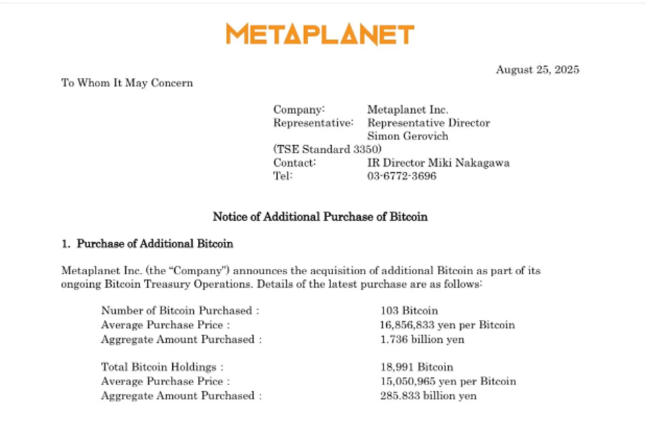This screenshot has width=668, height=435.
Task: Click the "To Whom It May Concern" line
Action: coord(127,83)
